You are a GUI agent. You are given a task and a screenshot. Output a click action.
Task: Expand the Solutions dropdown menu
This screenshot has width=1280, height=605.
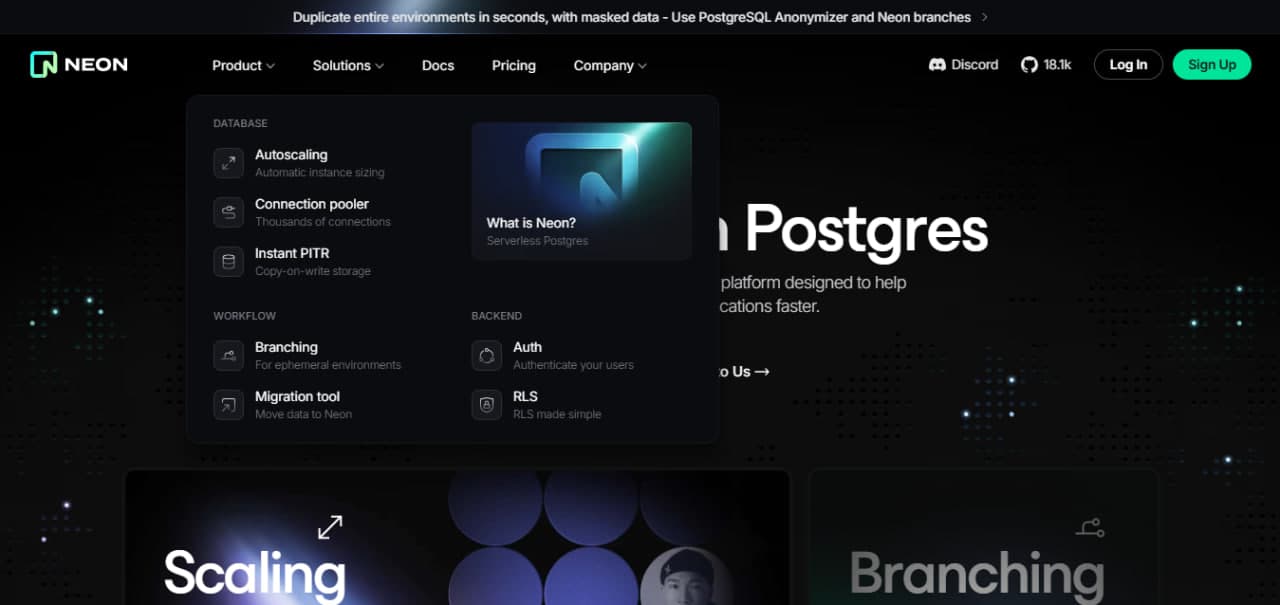[348, 65]
